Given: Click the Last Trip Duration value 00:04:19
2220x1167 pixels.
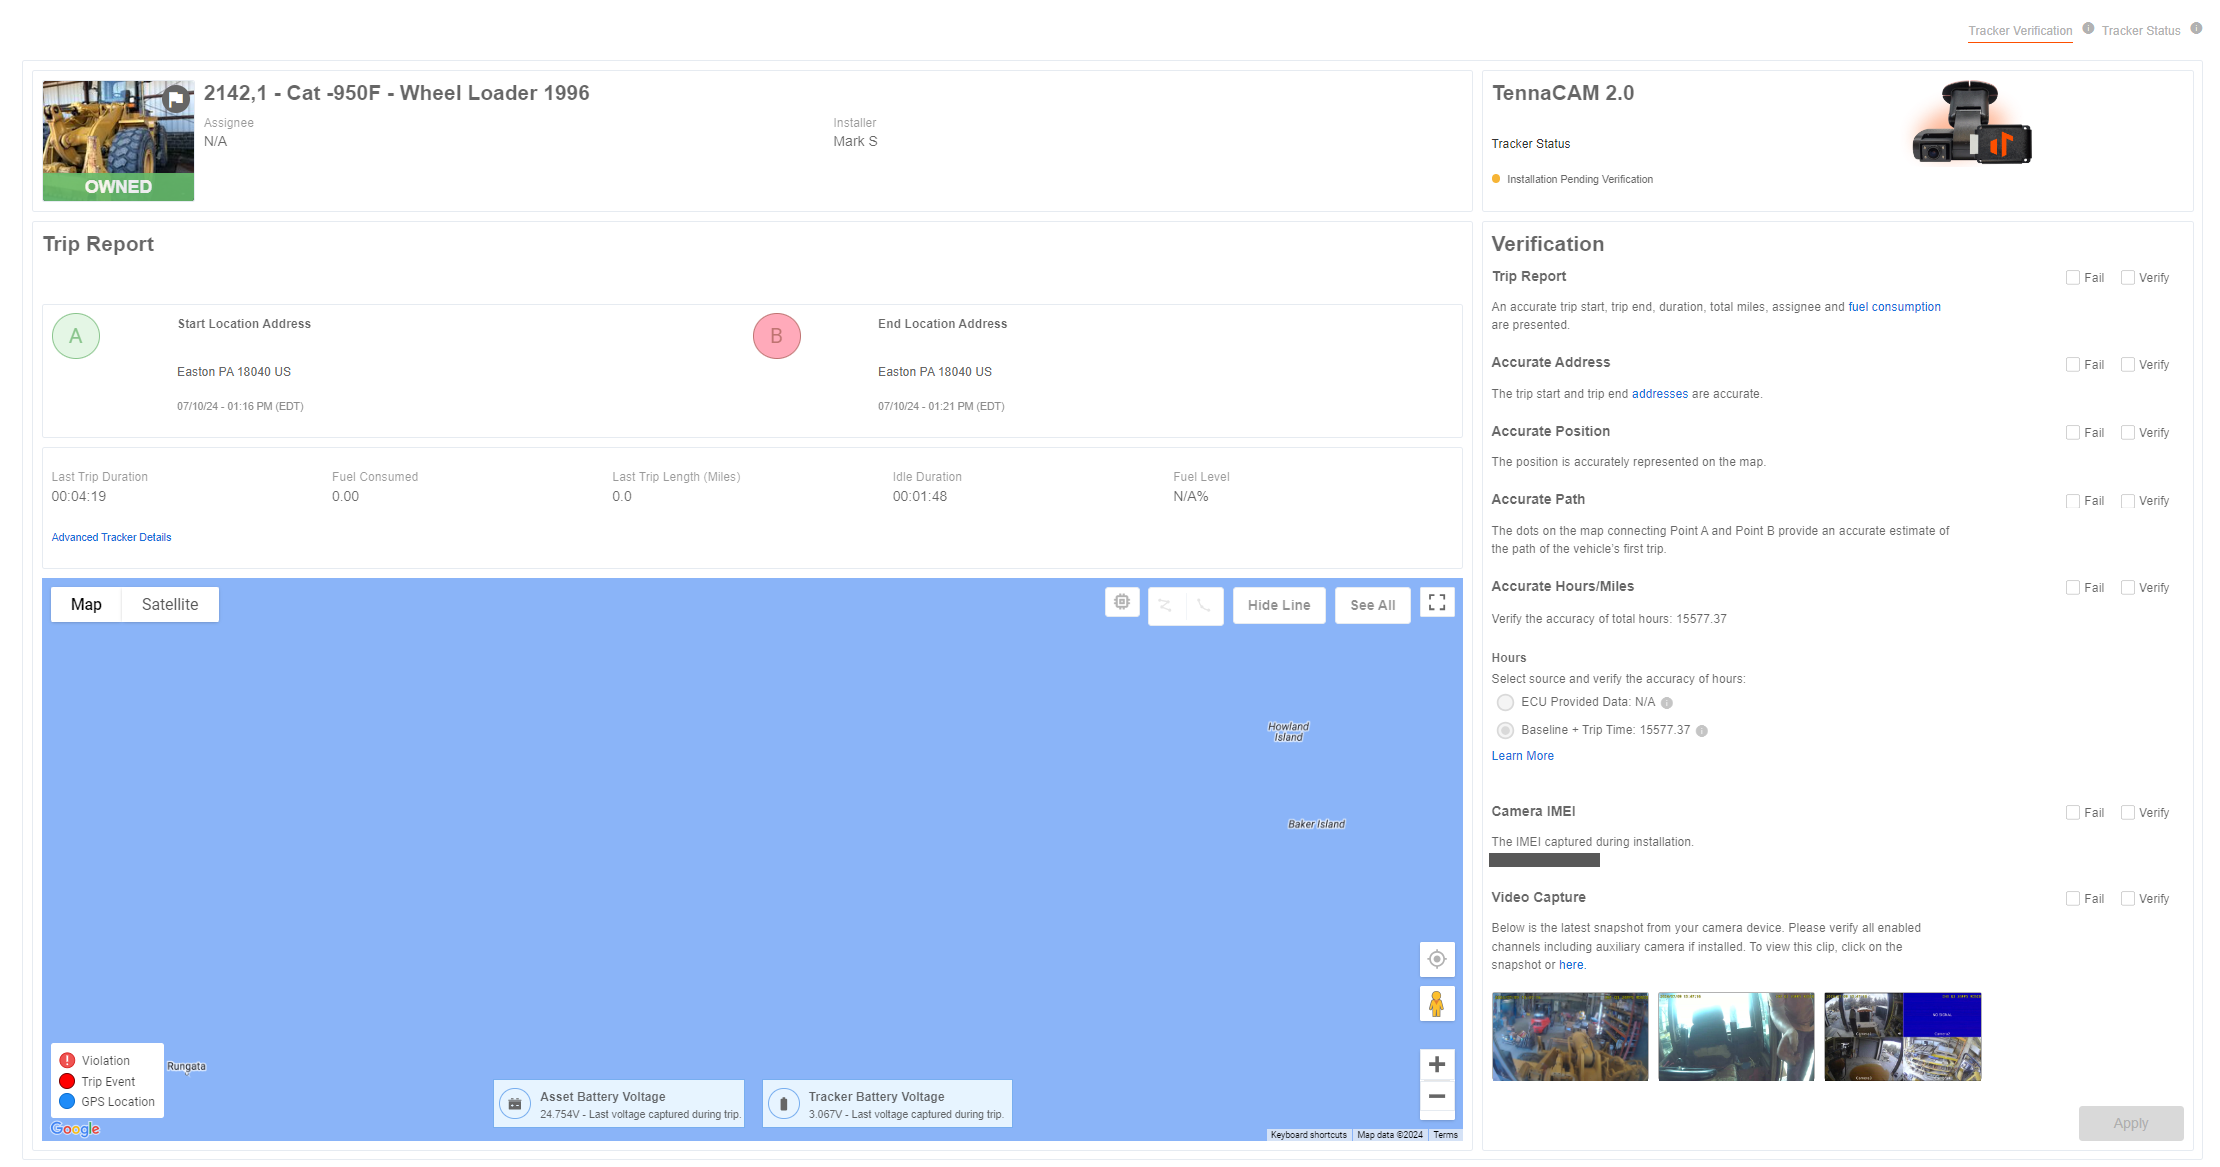Looking at the screenshot, I should point(79,496).
